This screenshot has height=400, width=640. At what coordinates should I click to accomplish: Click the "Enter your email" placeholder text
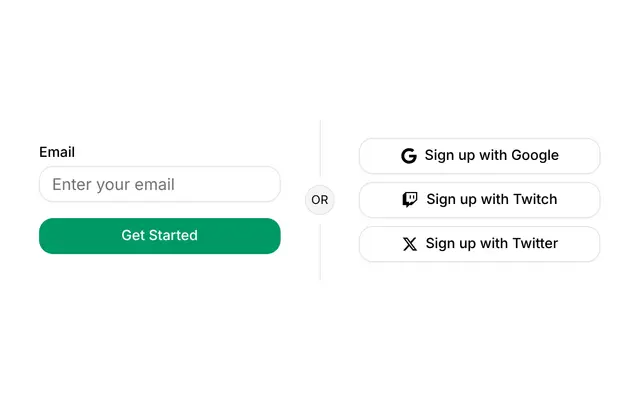click(113, 184)
